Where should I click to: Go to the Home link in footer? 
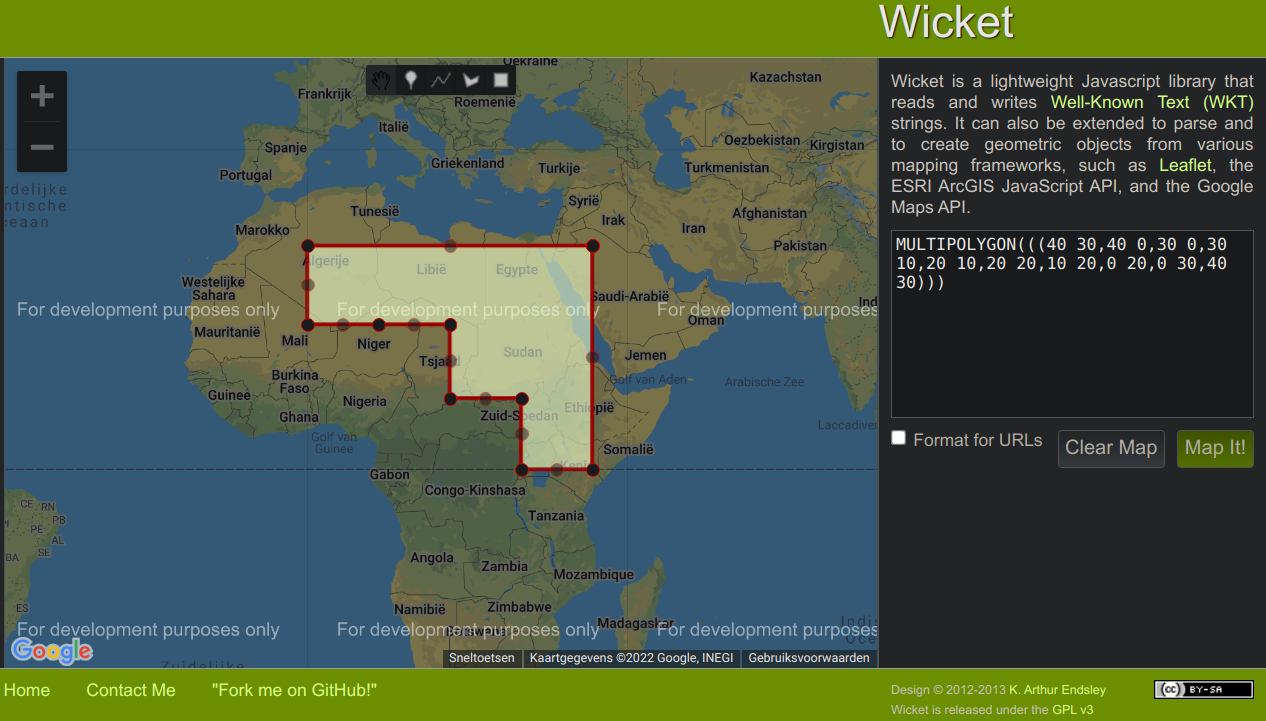pyautogui.click(x=27, y=690)
